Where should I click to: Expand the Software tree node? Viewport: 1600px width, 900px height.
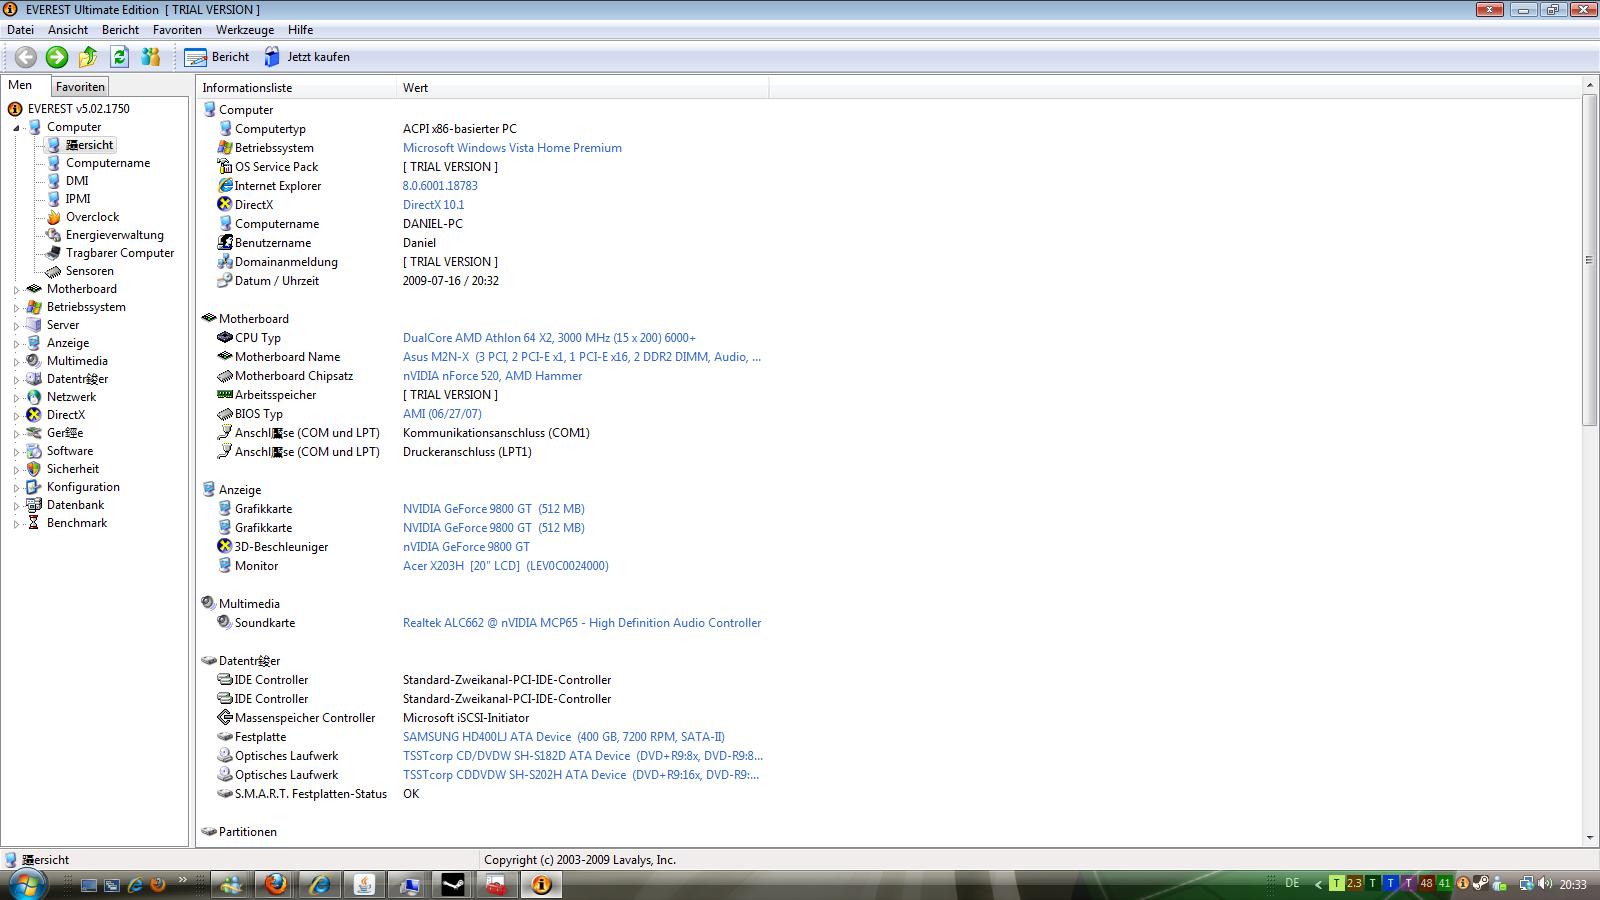coord(17,452)
